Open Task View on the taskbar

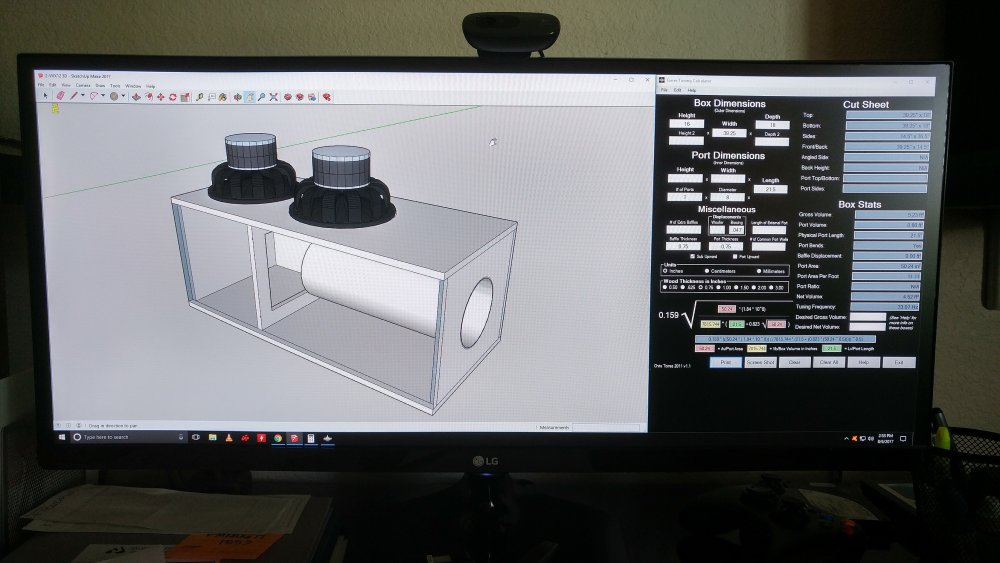(196, 438)
